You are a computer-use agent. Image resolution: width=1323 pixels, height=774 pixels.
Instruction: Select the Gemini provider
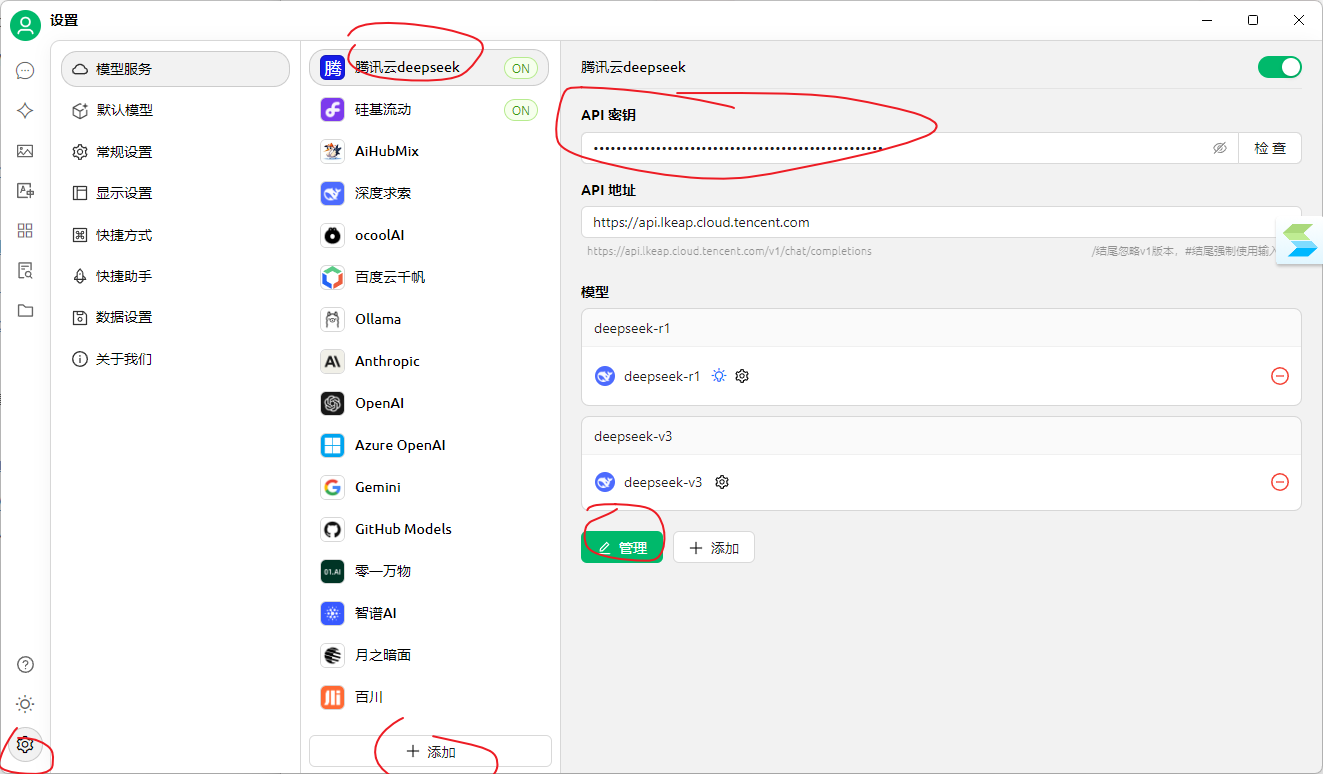pyautogui.click(x=429, y=487)
